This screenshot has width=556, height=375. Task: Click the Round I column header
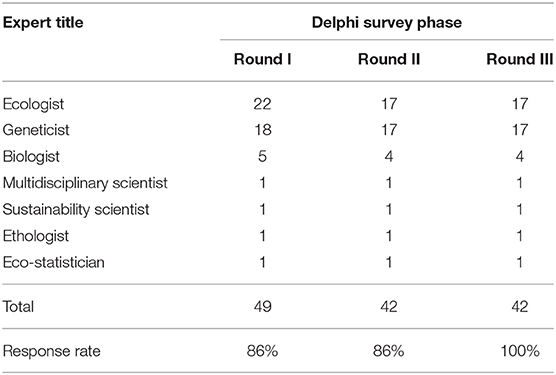click(x=262, y=59)
